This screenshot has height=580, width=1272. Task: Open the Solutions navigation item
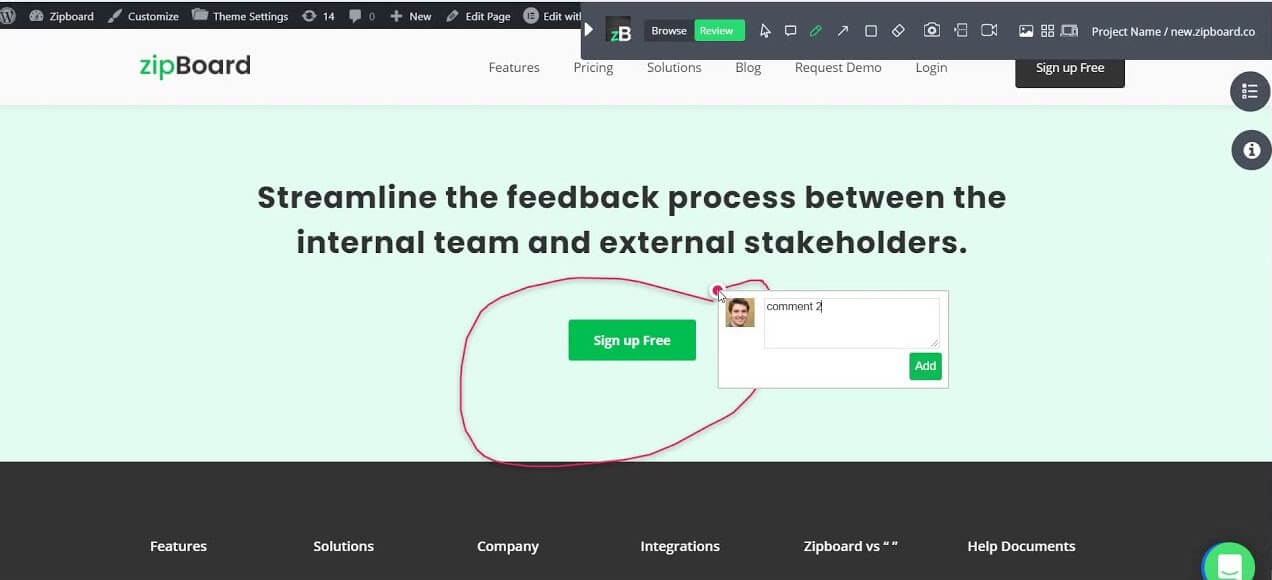click(674, 68)
